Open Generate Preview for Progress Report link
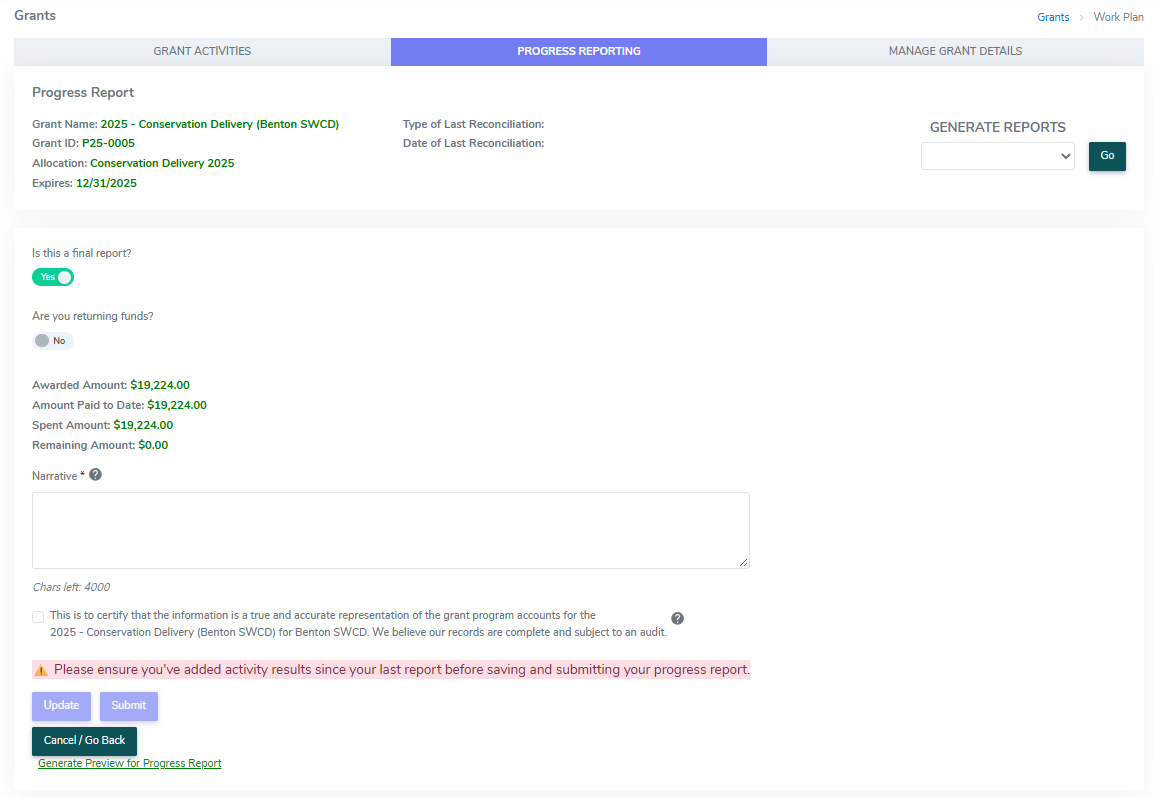The image size is (1153, 797). tap(129, 763)
